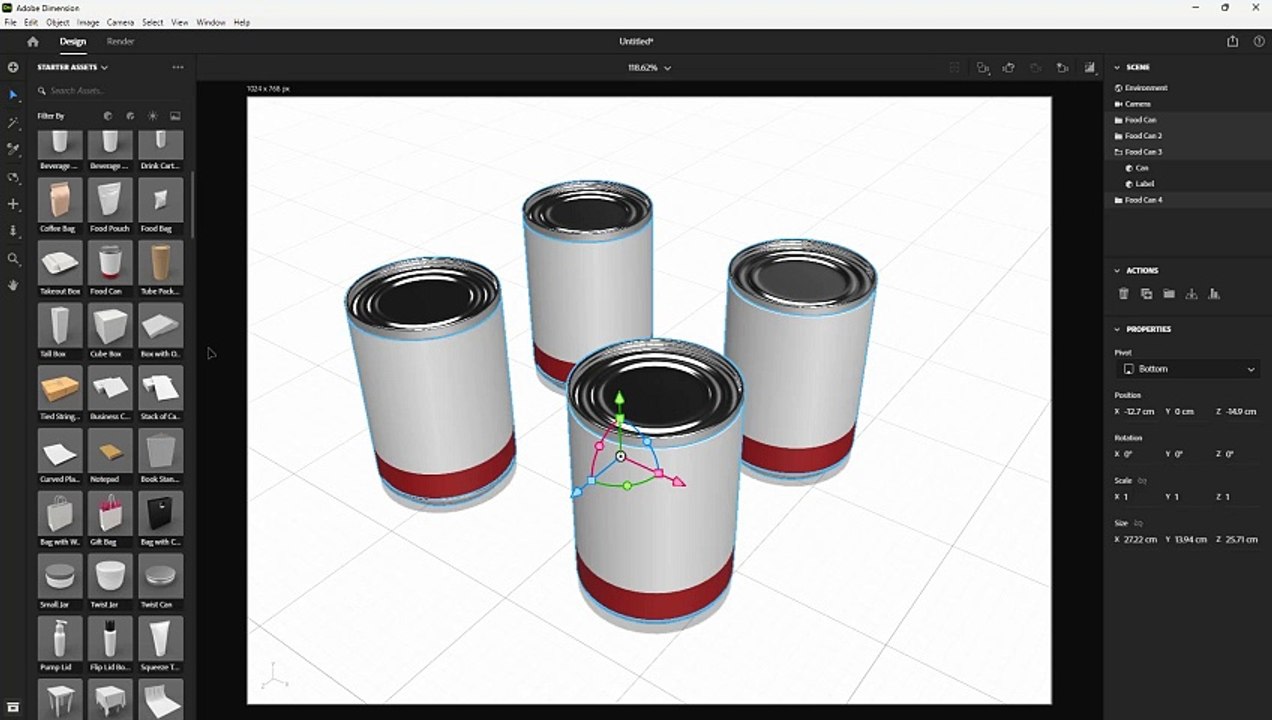Image resolution: width=1272 pixels, height=720 pixels.
Task: Choose the Magic Wand tool
Action: pyautogui.click(x=13, y=122)
